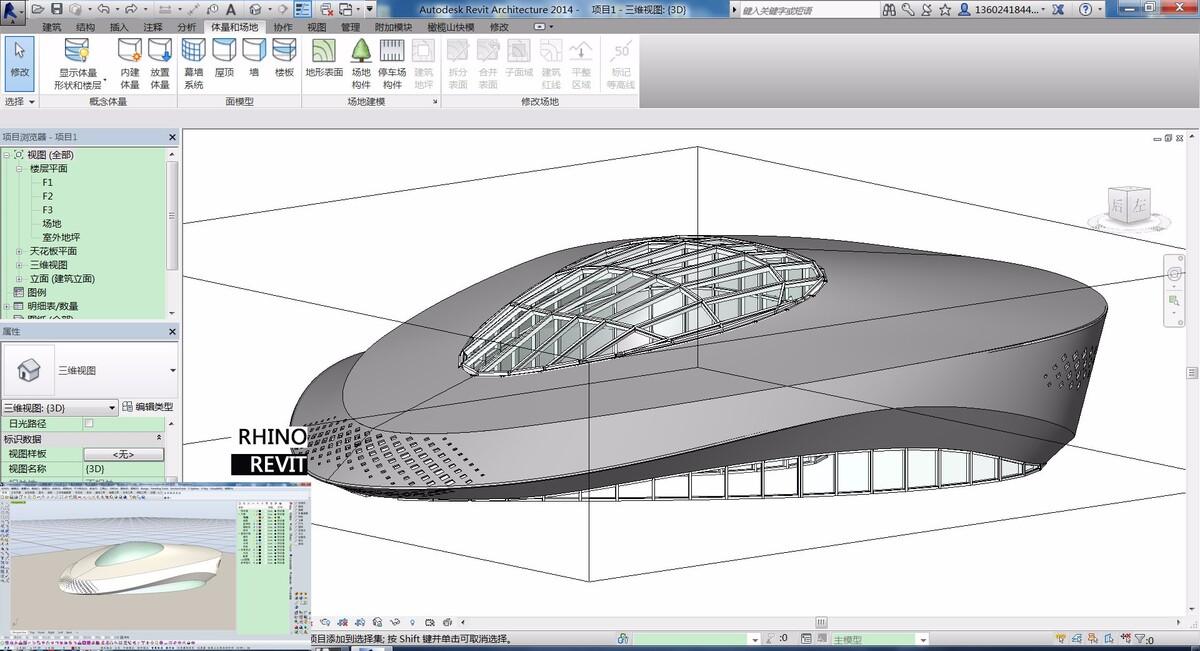Click the horizontal scrollbar under the 3D view
The width and height of the screenshot is (1200, 651).
(x=821, y=622)
